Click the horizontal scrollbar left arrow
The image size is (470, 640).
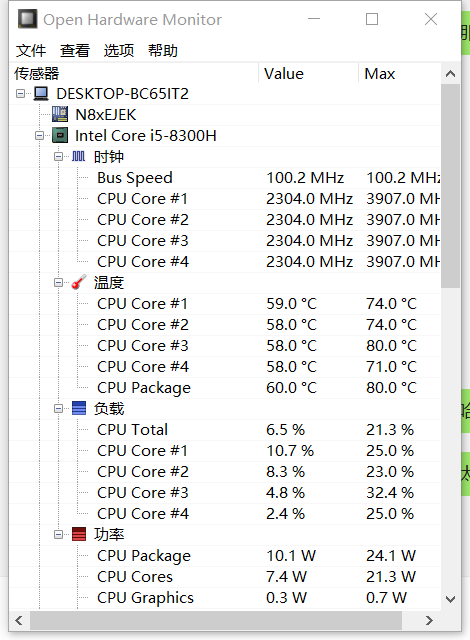(19, 620)
